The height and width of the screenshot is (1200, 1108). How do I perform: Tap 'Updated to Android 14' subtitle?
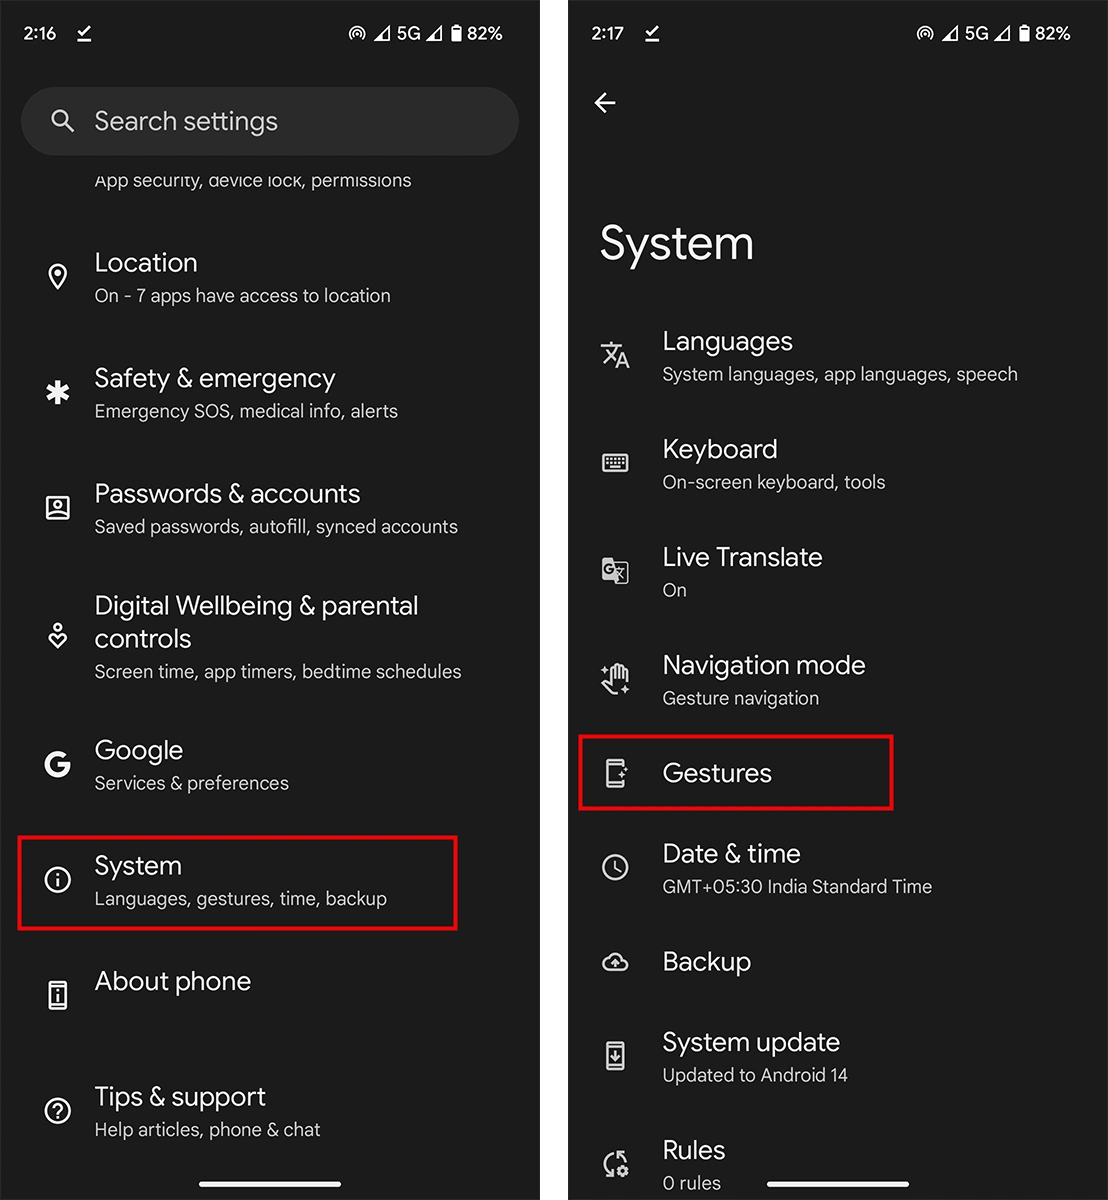pos(755,1075)
